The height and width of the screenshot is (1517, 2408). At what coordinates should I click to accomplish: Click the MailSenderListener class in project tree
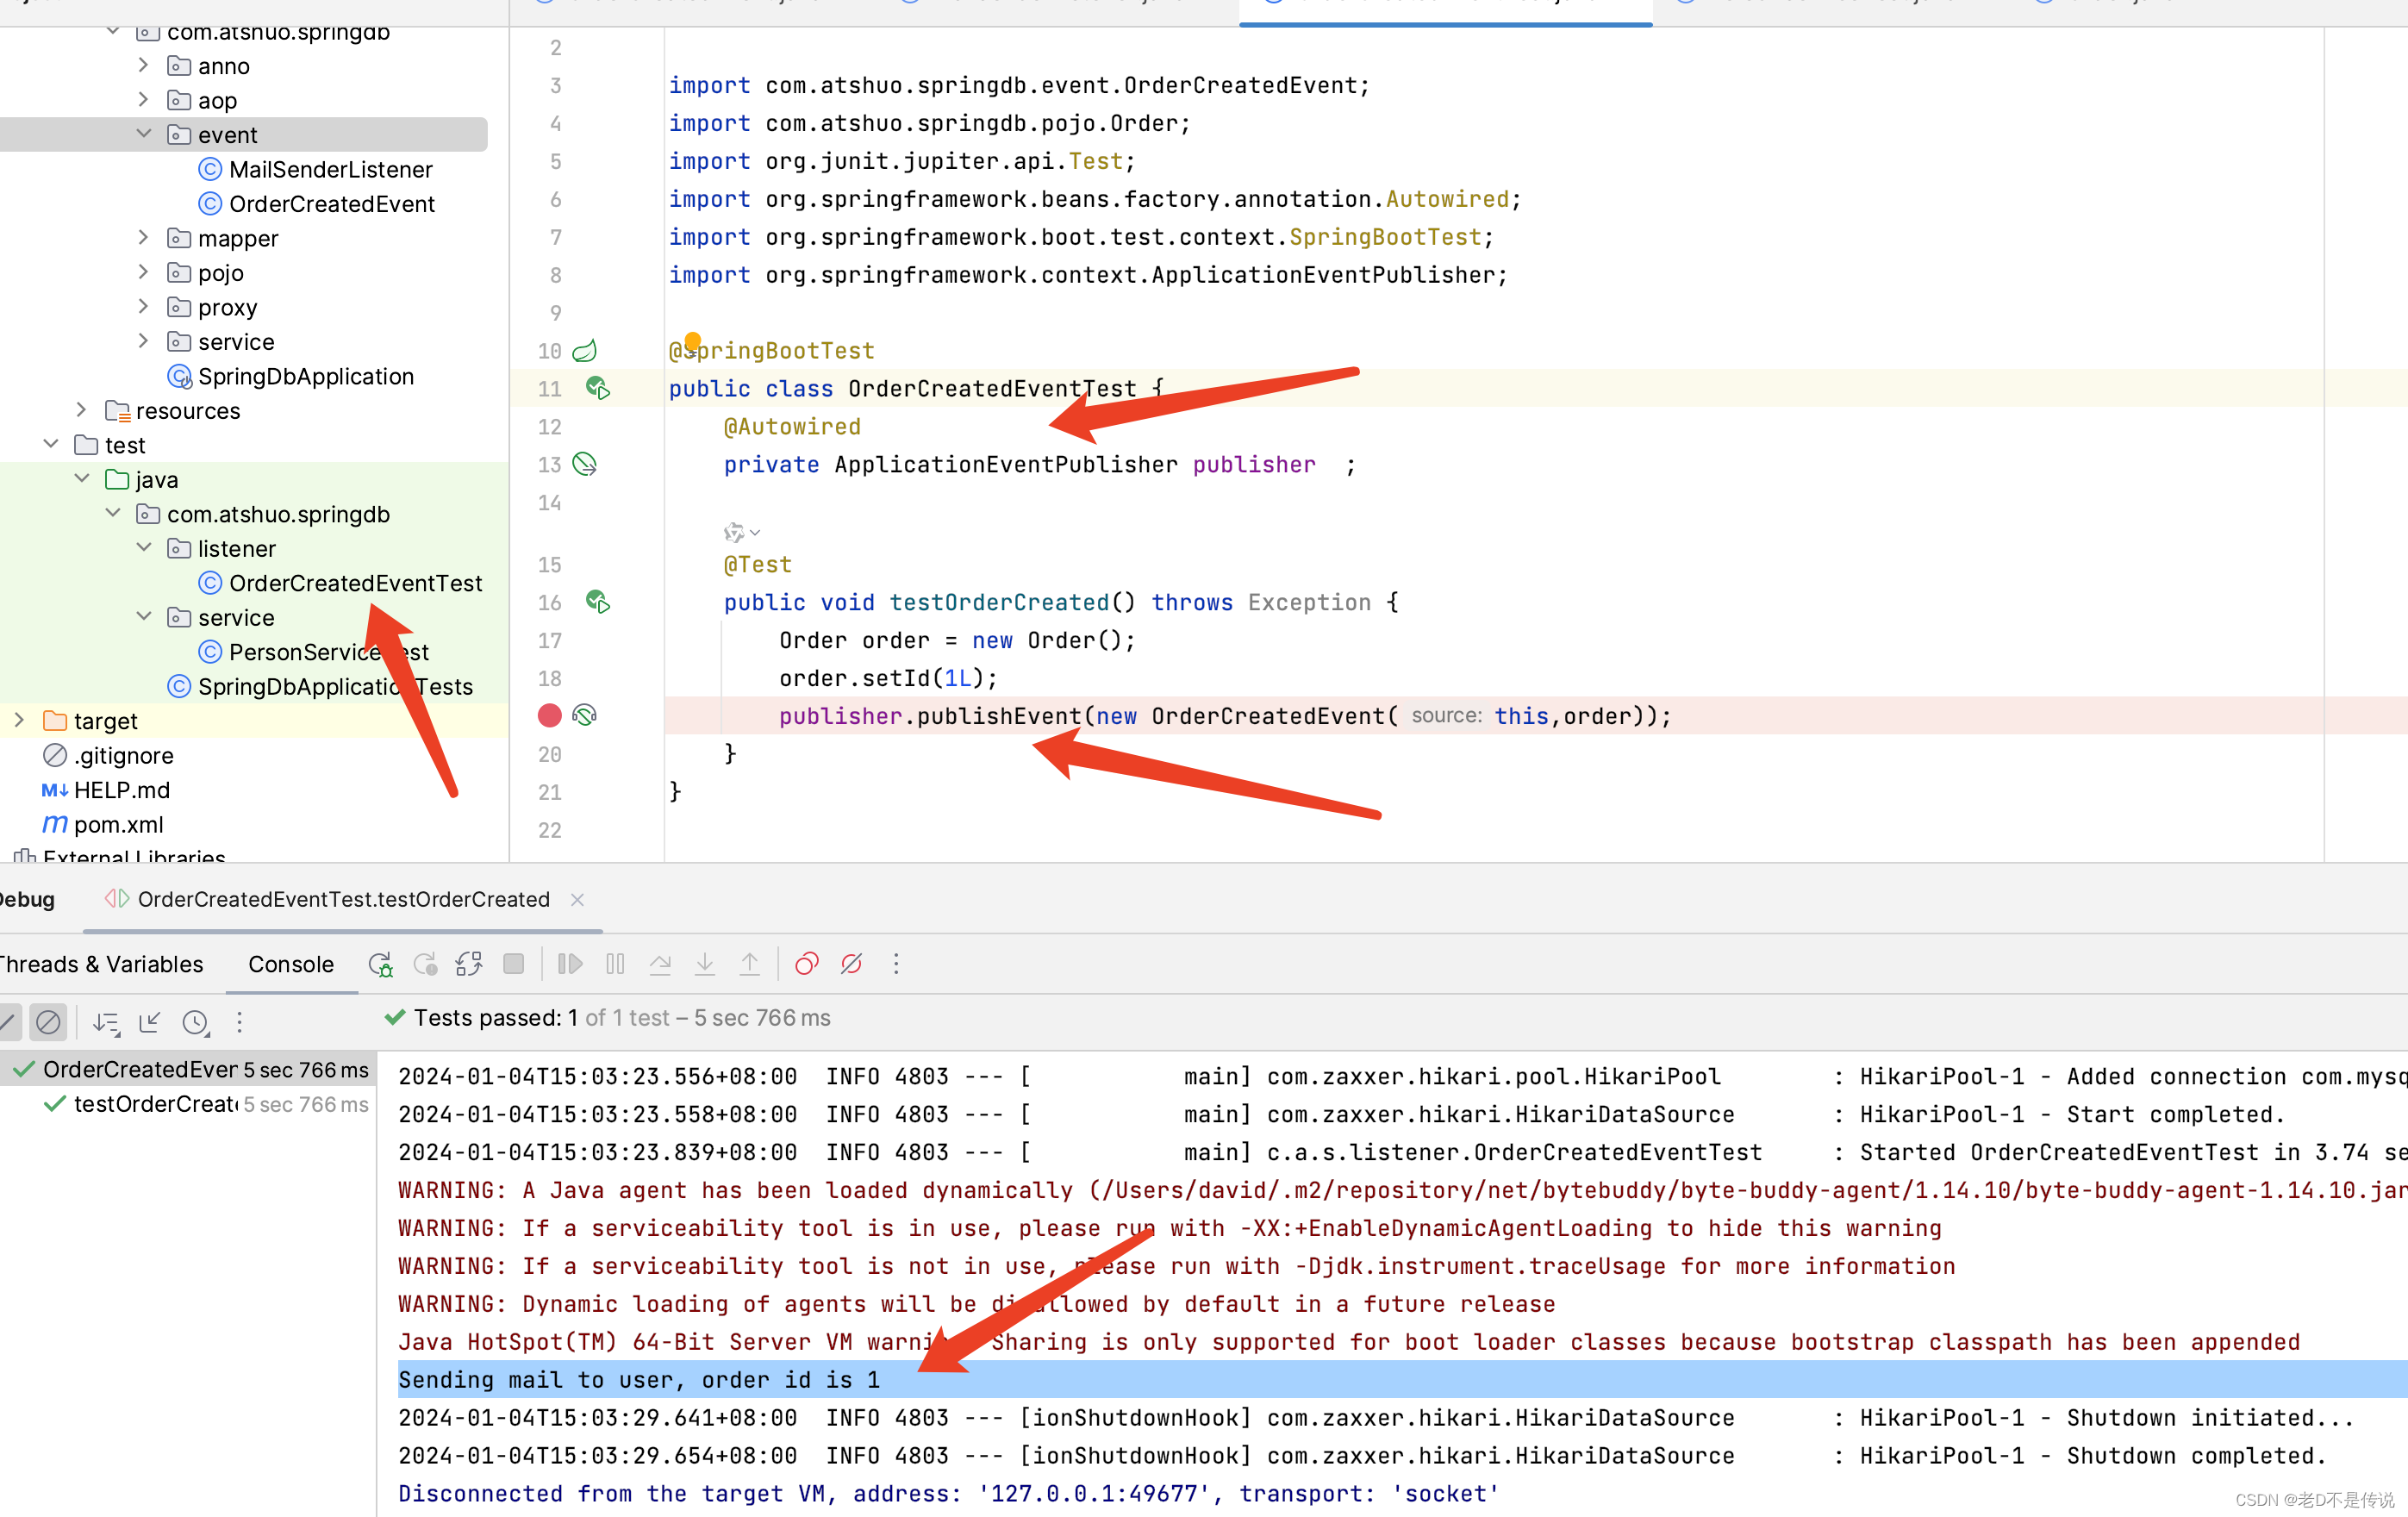(328, 170)
